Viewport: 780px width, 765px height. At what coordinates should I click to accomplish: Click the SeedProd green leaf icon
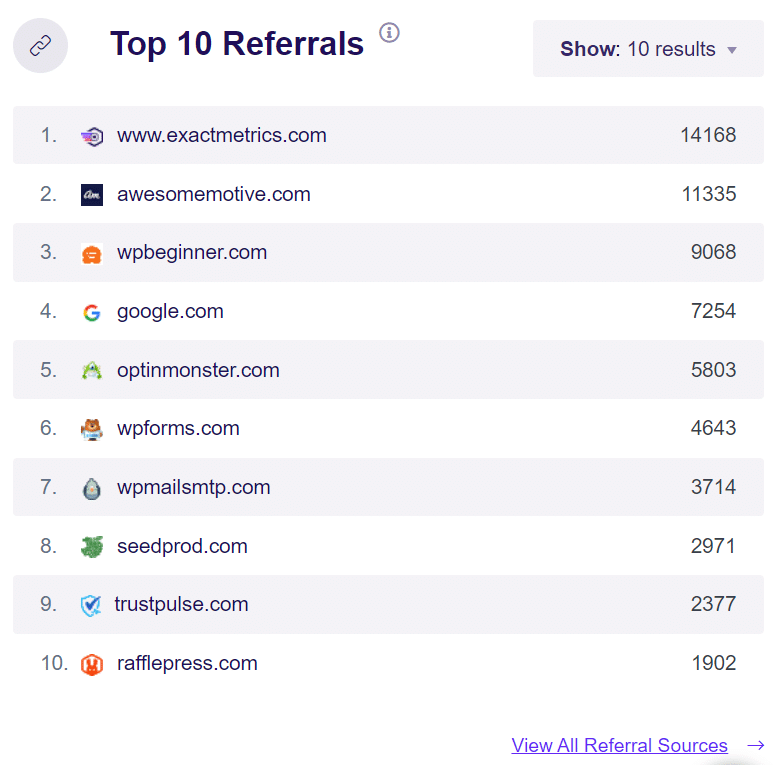click(x=92, y=547)
